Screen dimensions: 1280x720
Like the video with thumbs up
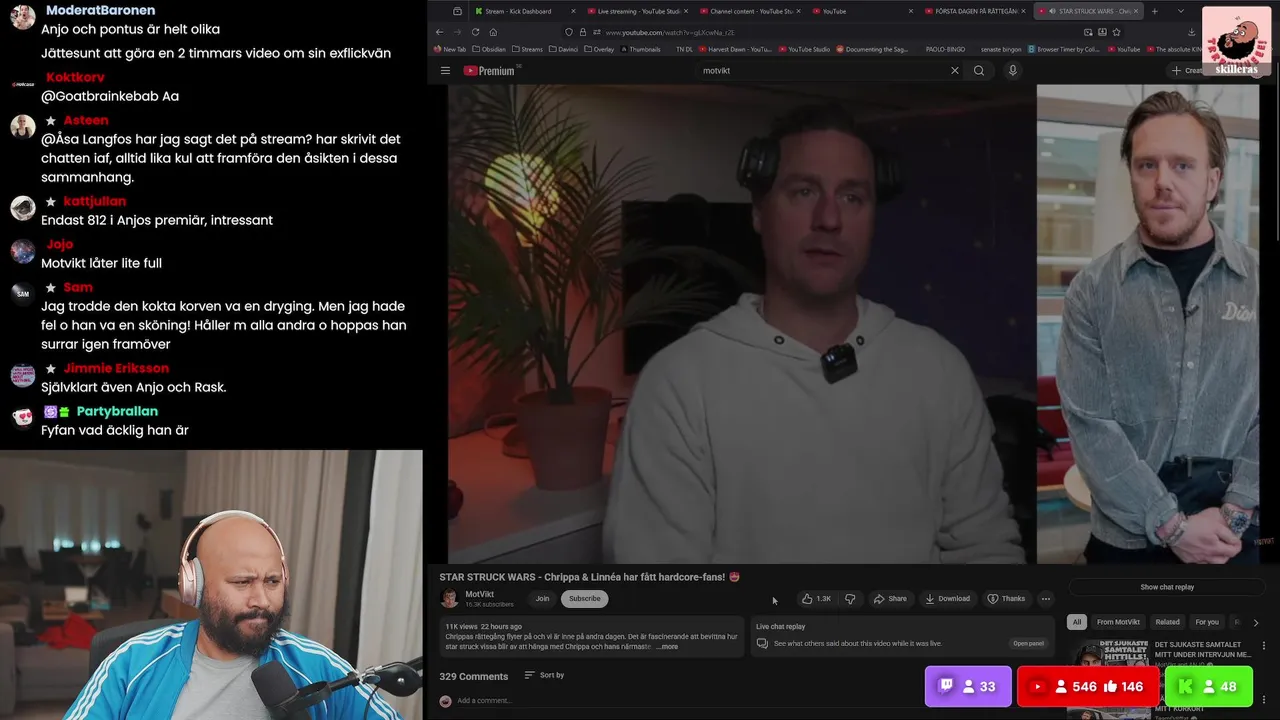[x=816, y=599]
